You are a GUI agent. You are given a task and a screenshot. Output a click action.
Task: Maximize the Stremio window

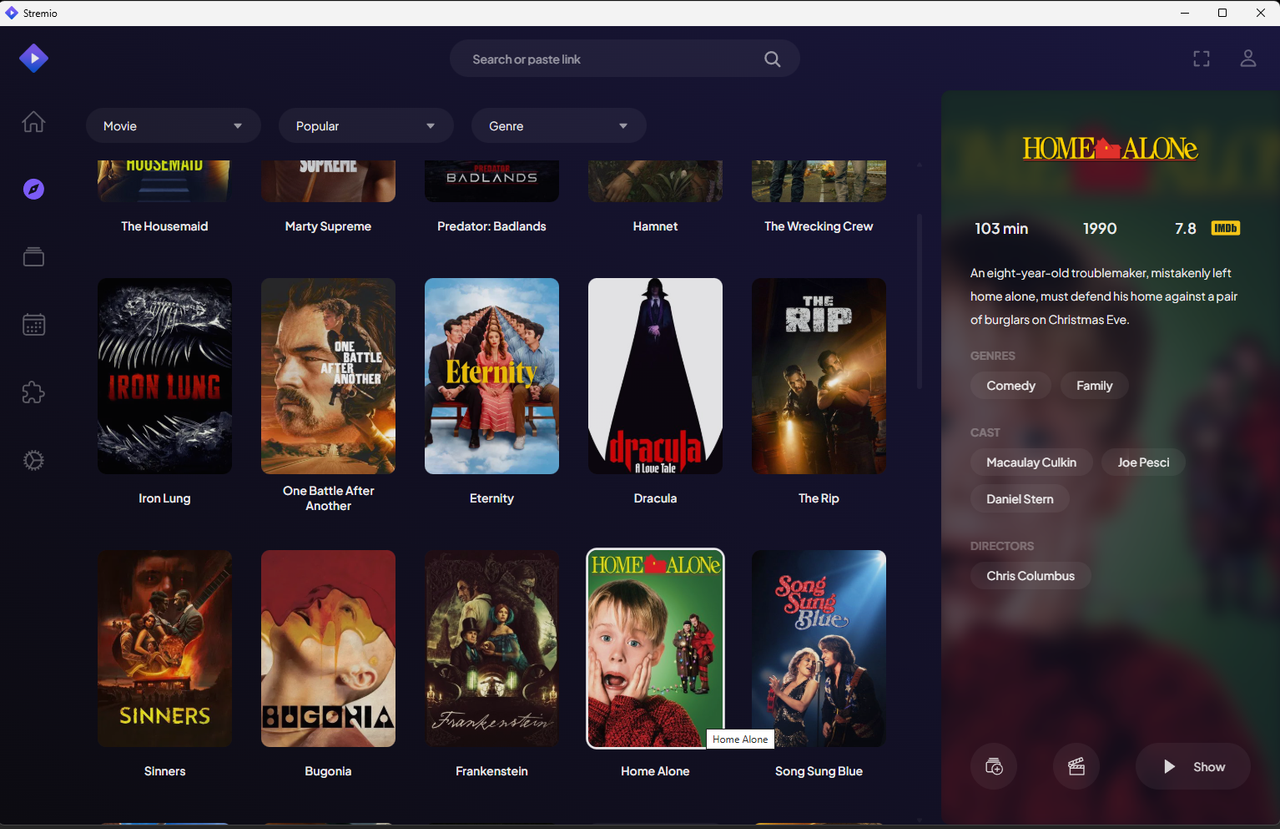point(1222,13)
